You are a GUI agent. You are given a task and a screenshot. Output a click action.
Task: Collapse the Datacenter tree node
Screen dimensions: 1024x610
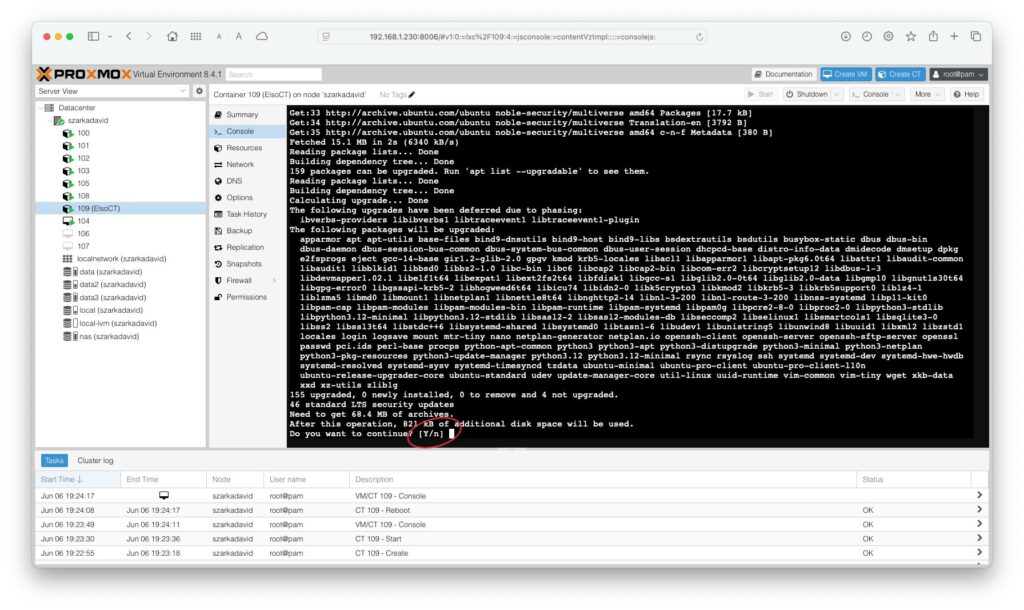(40, 108)
